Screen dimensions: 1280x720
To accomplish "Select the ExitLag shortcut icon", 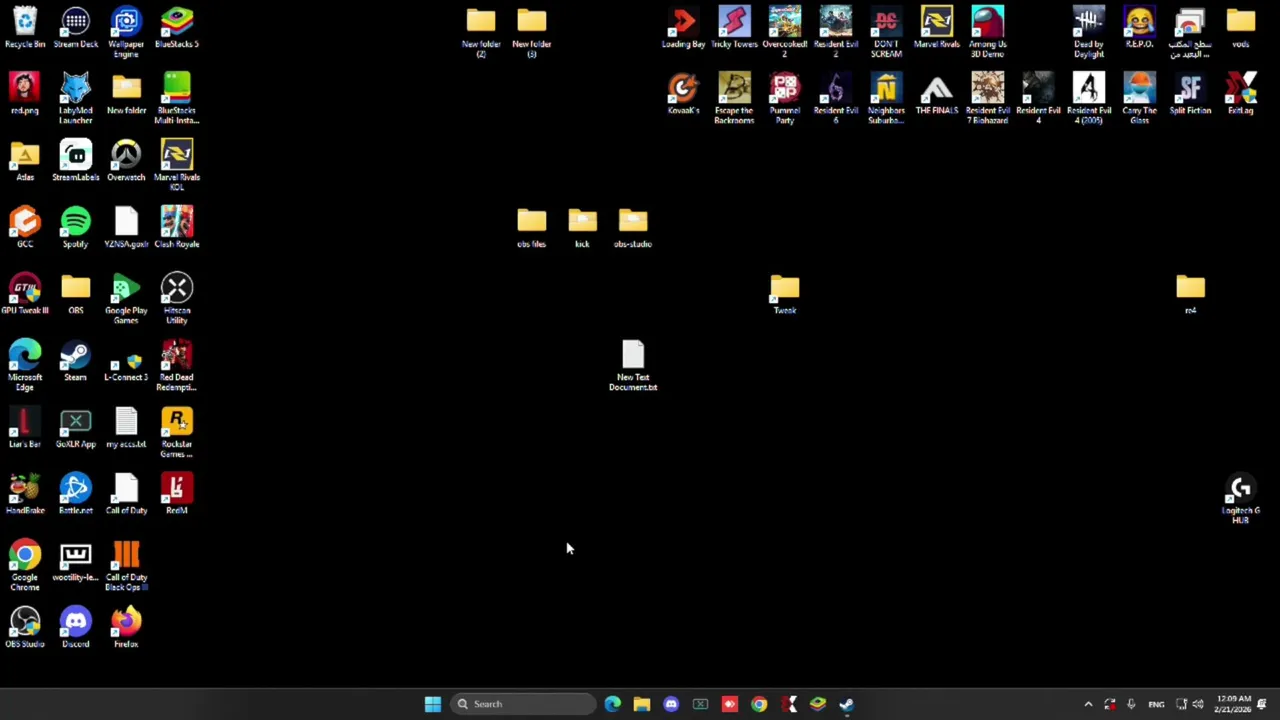I will (1241, 94).
